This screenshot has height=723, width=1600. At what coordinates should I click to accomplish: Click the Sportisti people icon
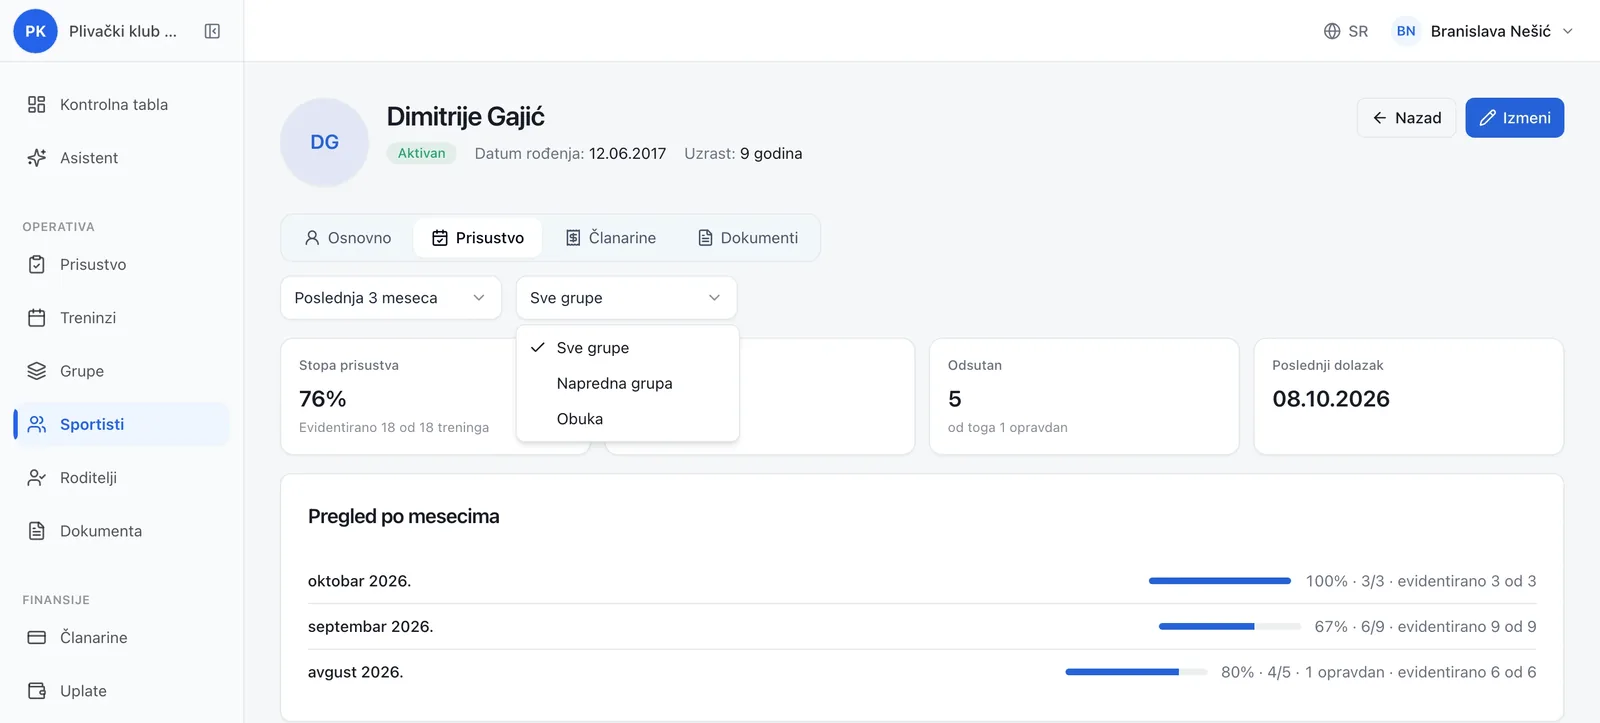(x=37, y=424)
